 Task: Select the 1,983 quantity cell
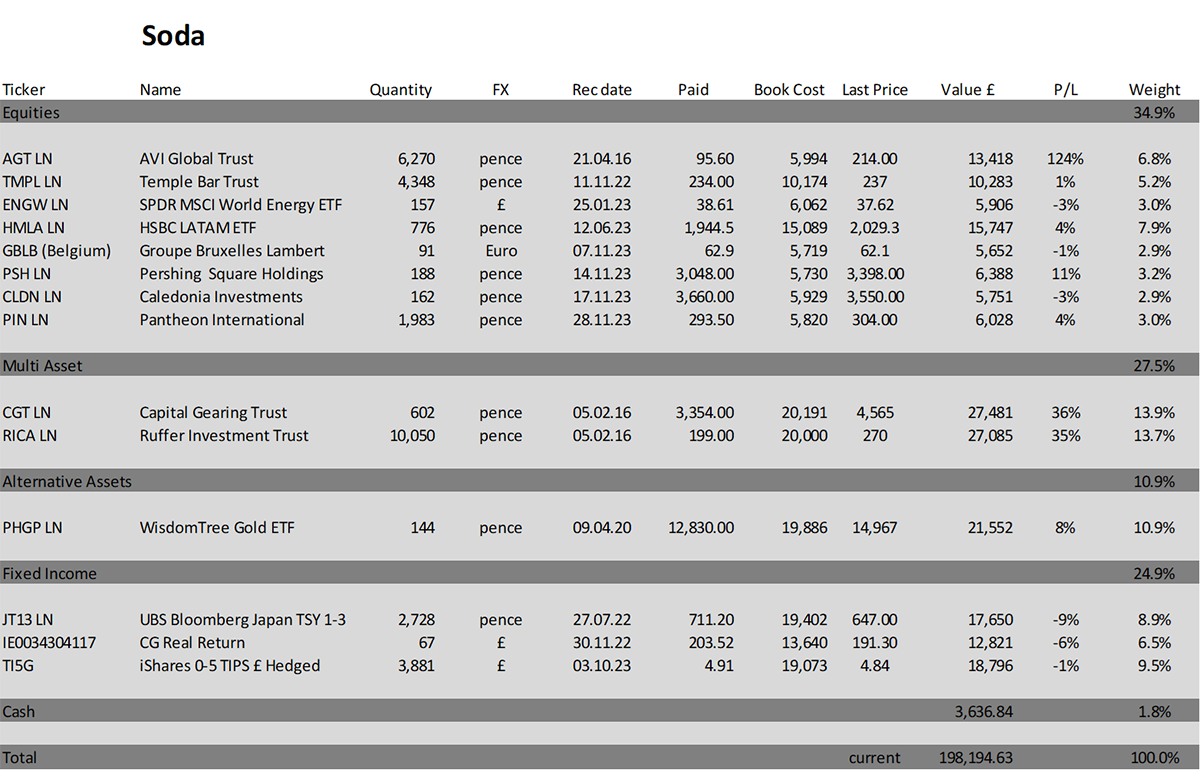pyautogui.click(x=416, y=319)
